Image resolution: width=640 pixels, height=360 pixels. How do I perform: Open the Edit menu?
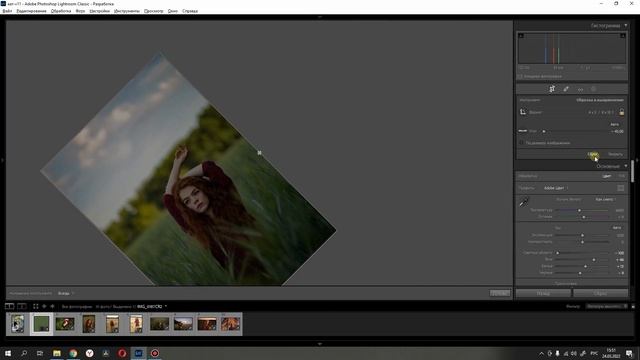coord(31,11)
